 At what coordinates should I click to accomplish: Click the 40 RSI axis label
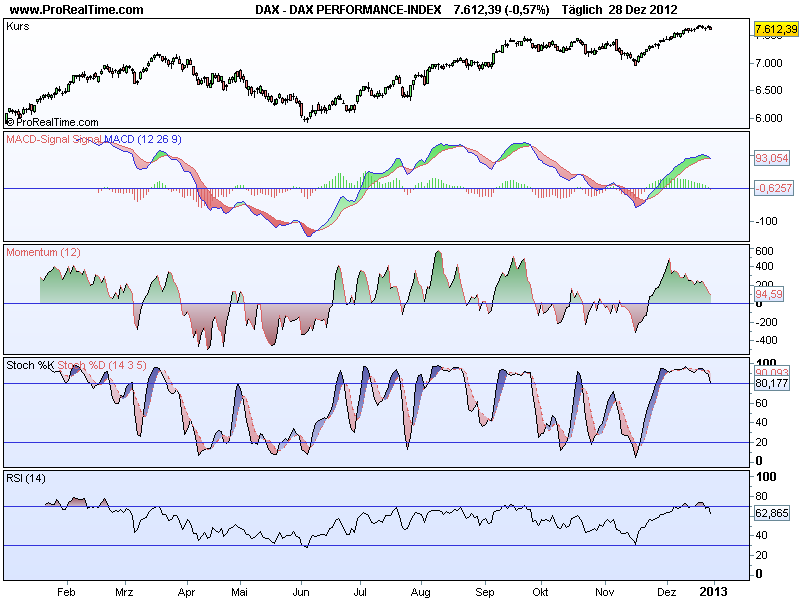pos(761,535)
